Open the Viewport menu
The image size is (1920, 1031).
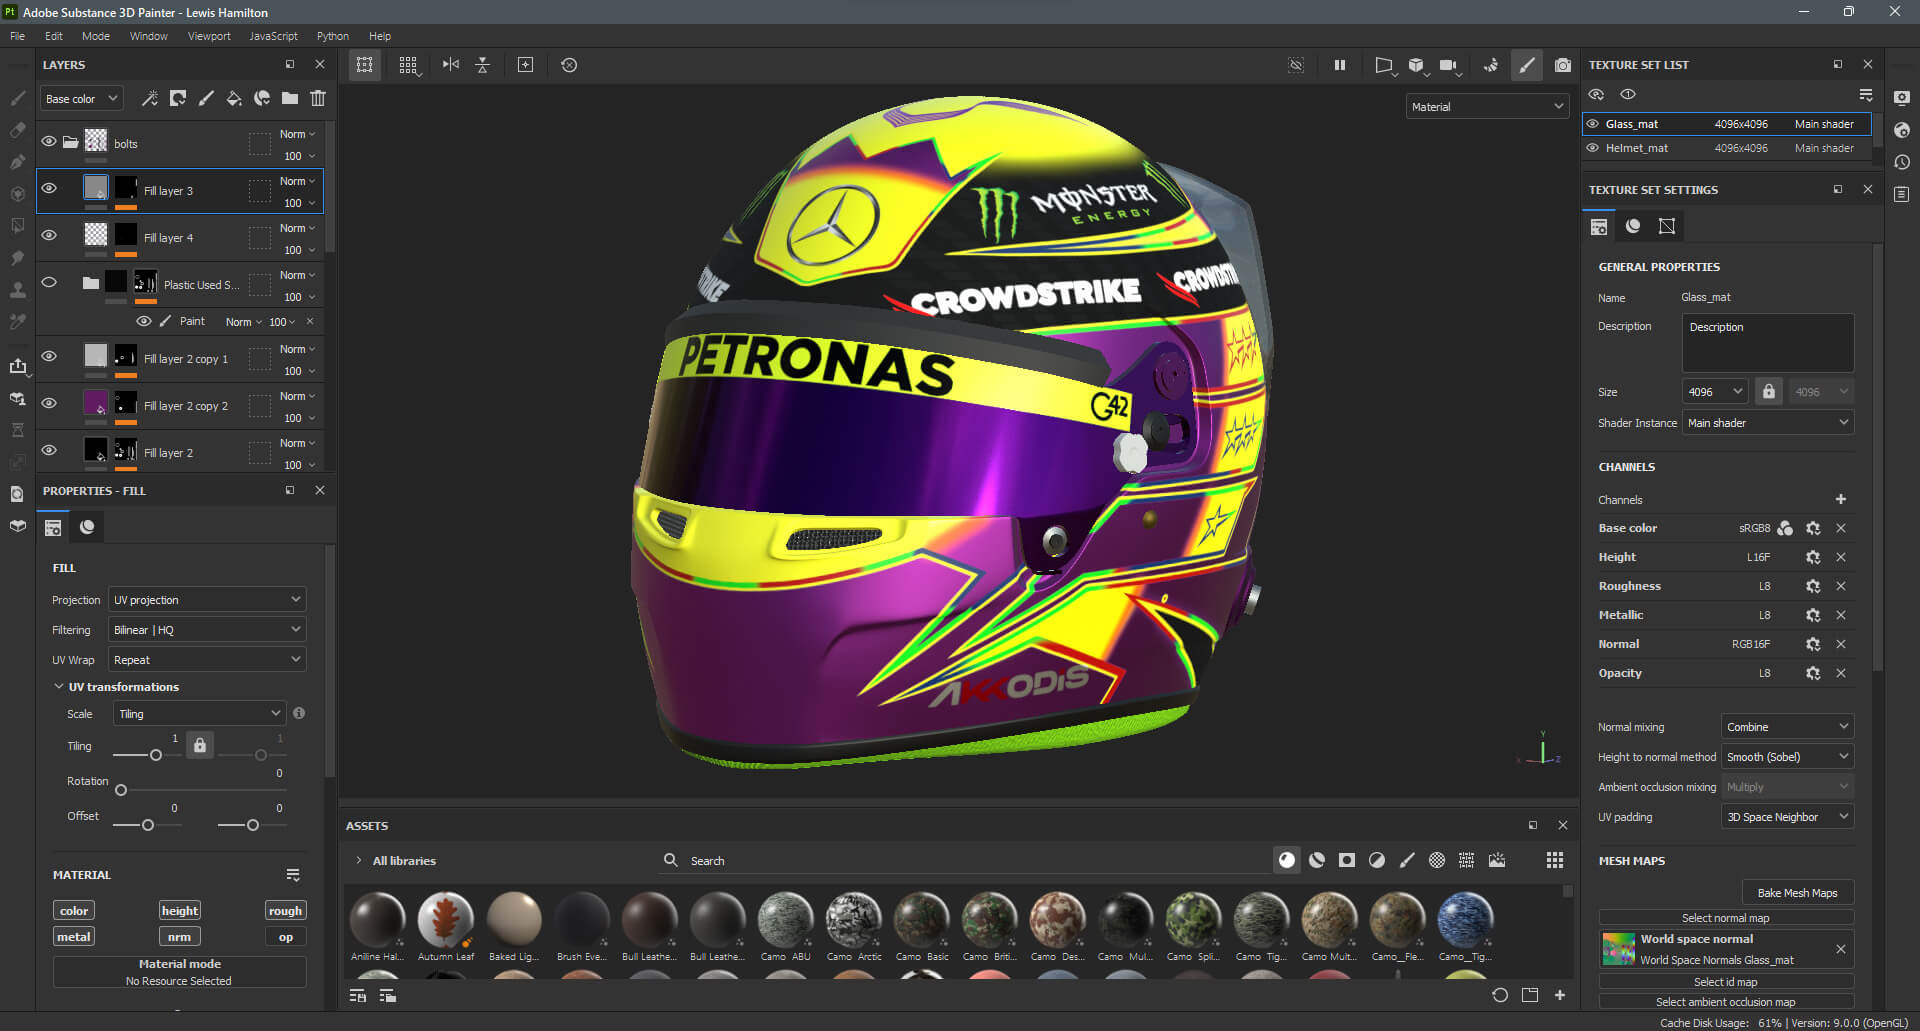[209, 36]
